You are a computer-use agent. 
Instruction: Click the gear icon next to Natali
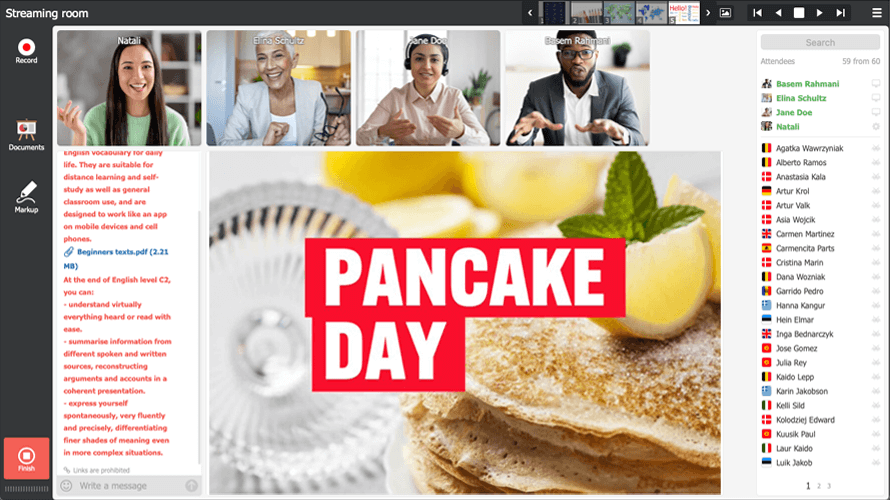pyautogui.click(x=876, y=127)
